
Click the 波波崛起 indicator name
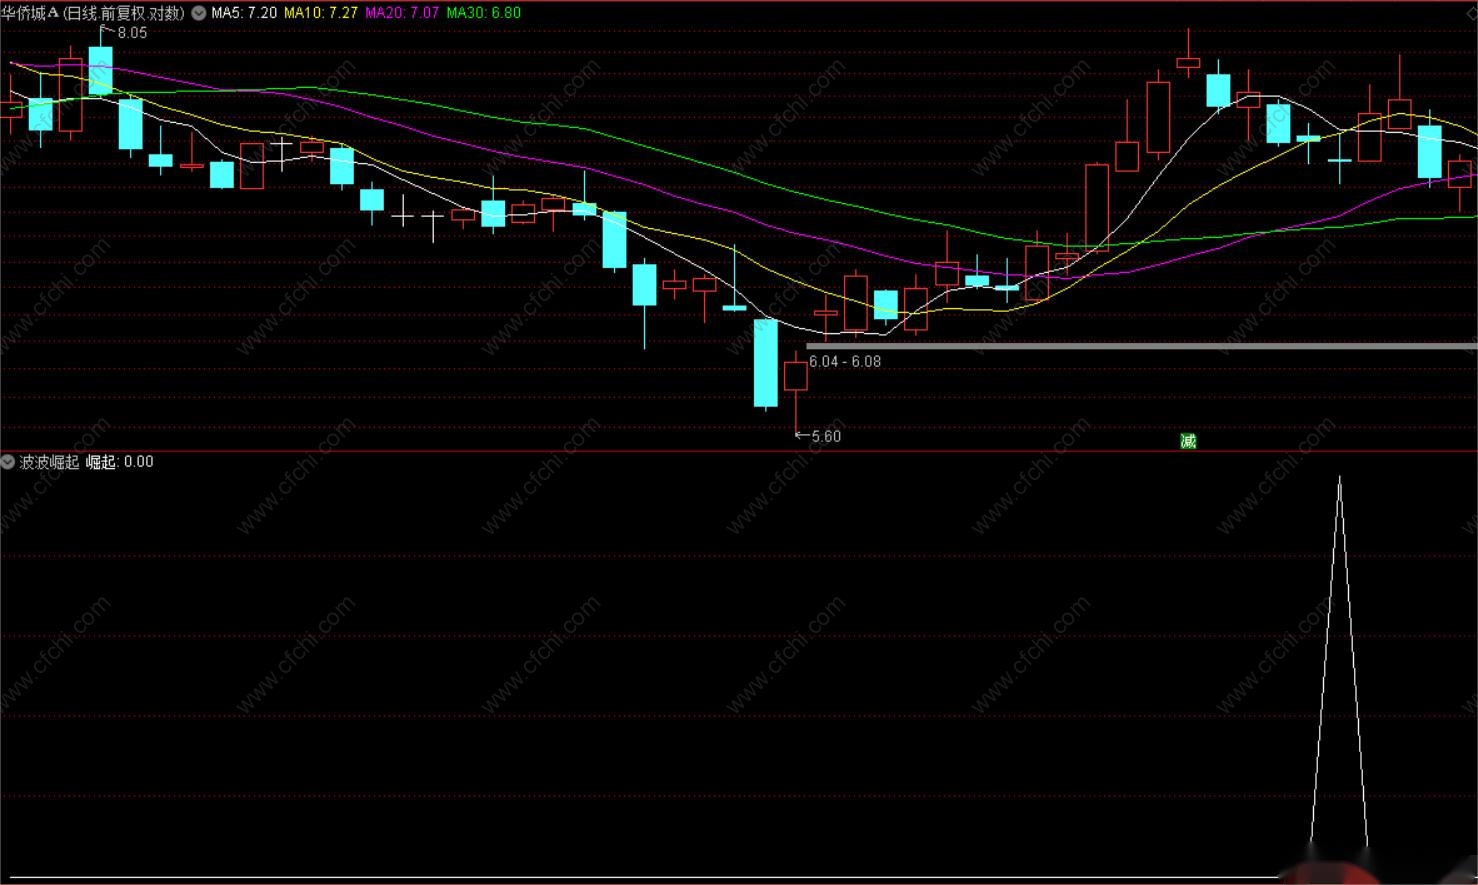50,462
